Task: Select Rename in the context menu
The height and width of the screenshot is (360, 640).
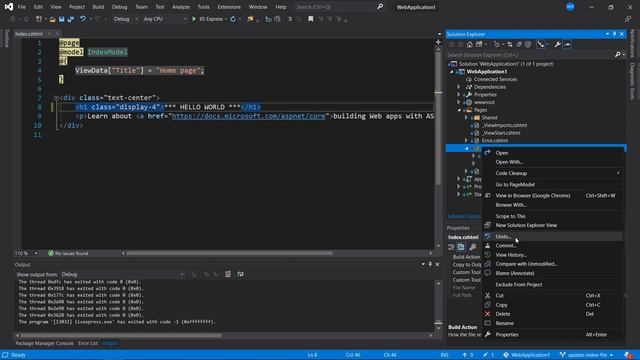Action: 553,323
